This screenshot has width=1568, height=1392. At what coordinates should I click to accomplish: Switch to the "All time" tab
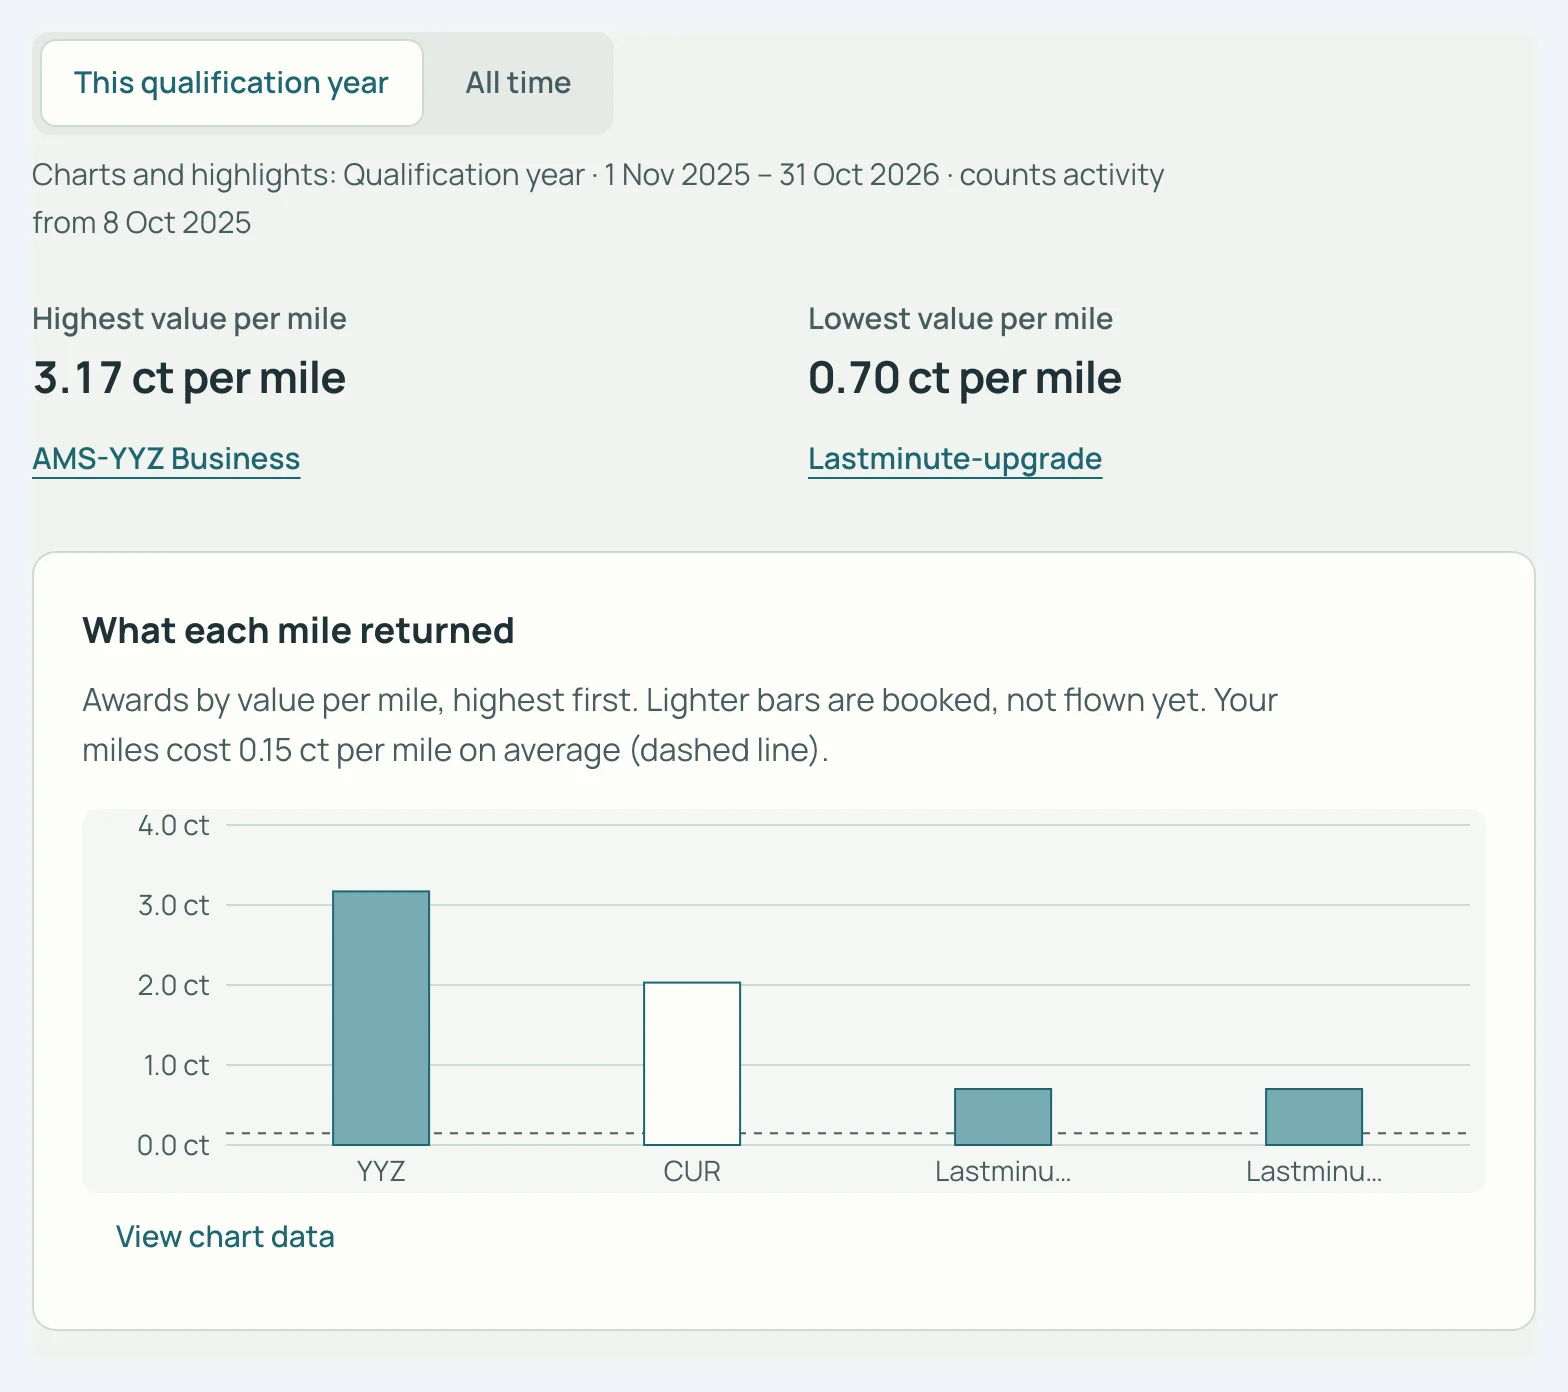(518, 83)
